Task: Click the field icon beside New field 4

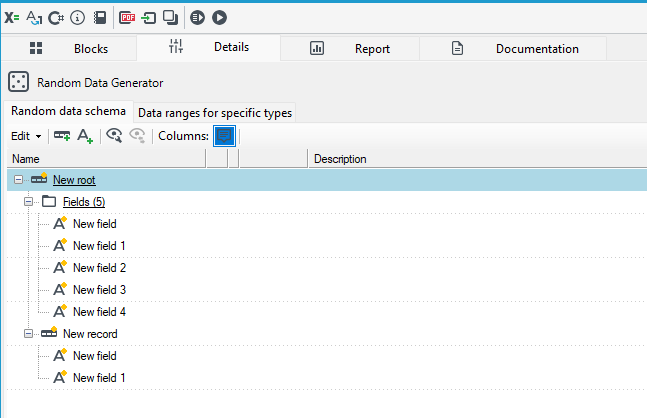Action: pos(60,311)
